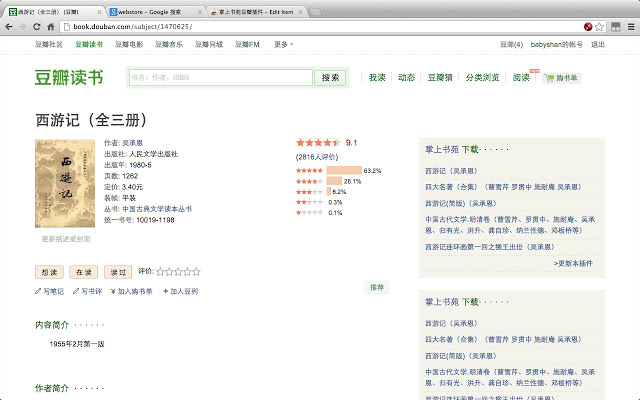Mark the book as 读过
This screenshot has width=640, height=400.
tap(118, 272)
